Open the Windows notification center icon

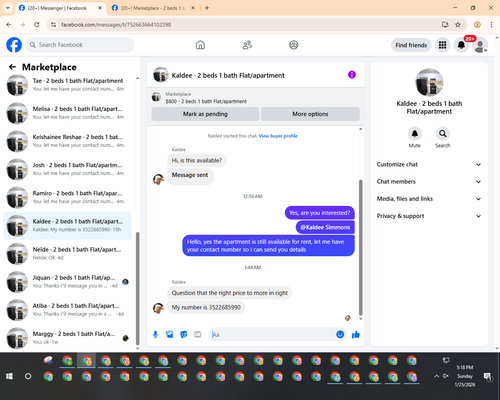(x=488, y=376)
